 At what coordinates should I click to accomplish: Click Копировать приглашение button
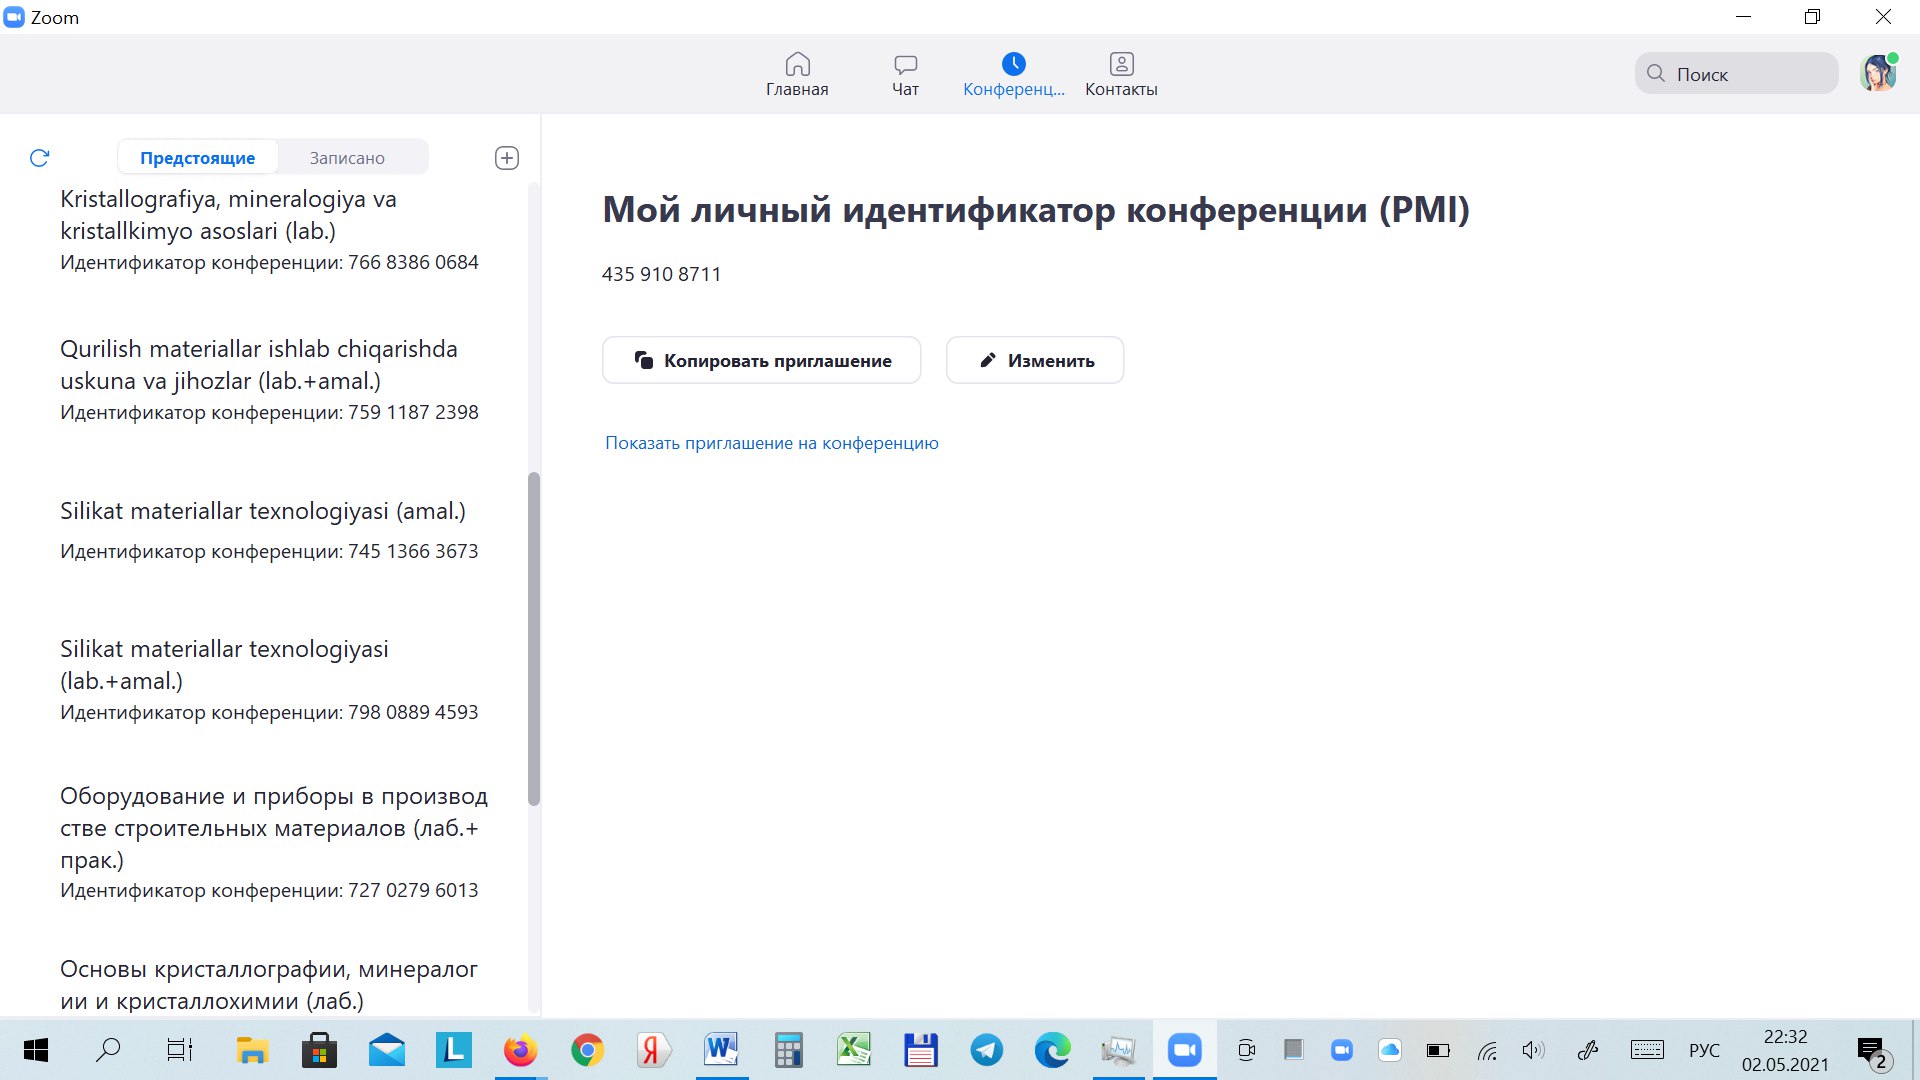[x=761, y=360]
